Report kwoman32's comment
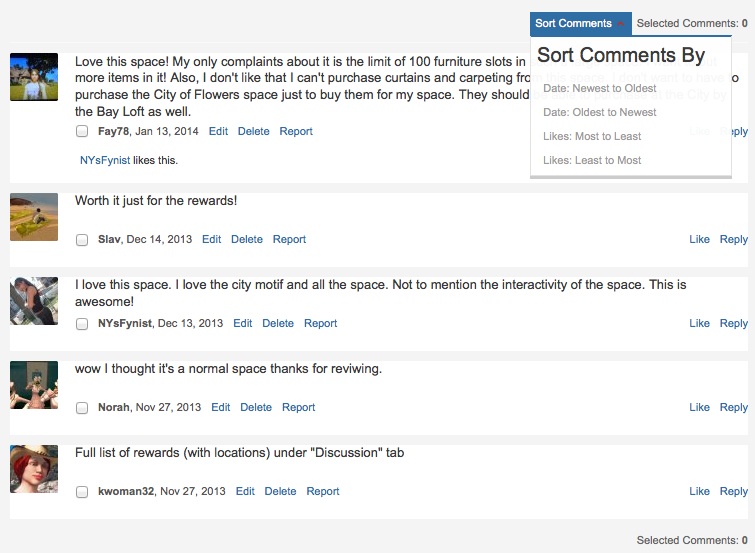The width and height of the screenshot is (755, 553). (x=323, y=491)
